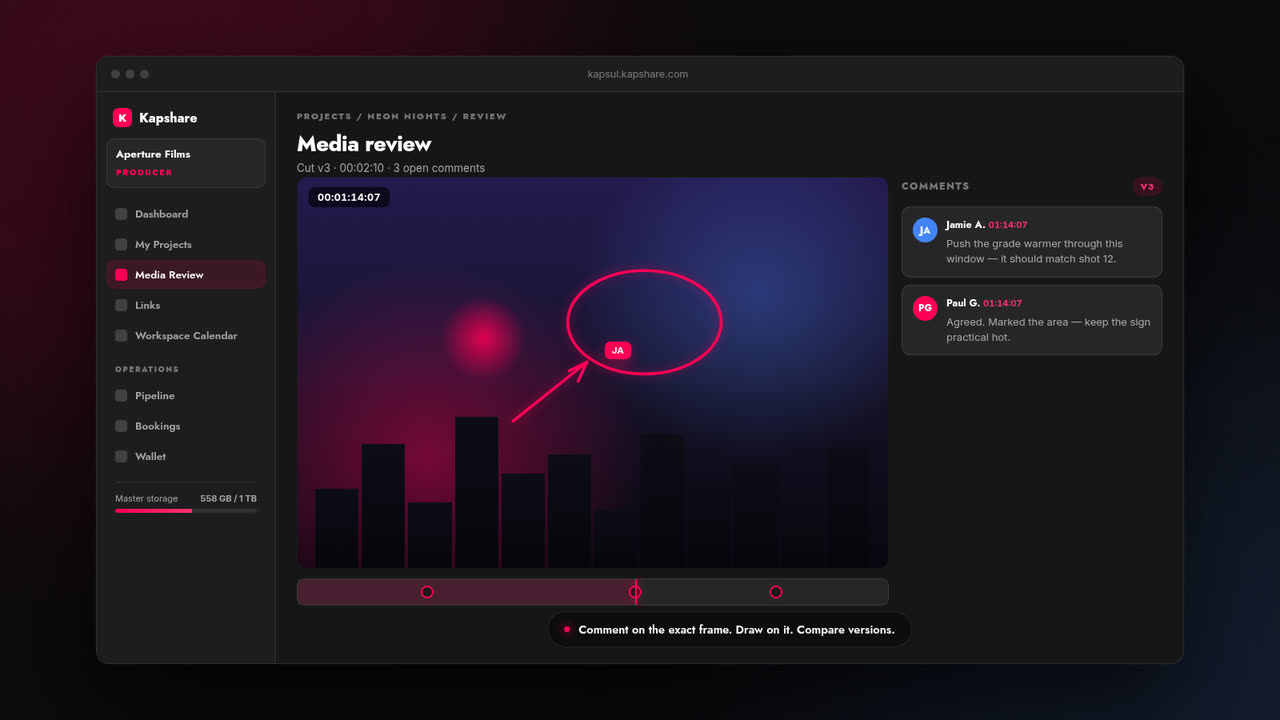1280x720 pixels.
Task: Open Bookings in the sidebar
Action: pos(186,426)
